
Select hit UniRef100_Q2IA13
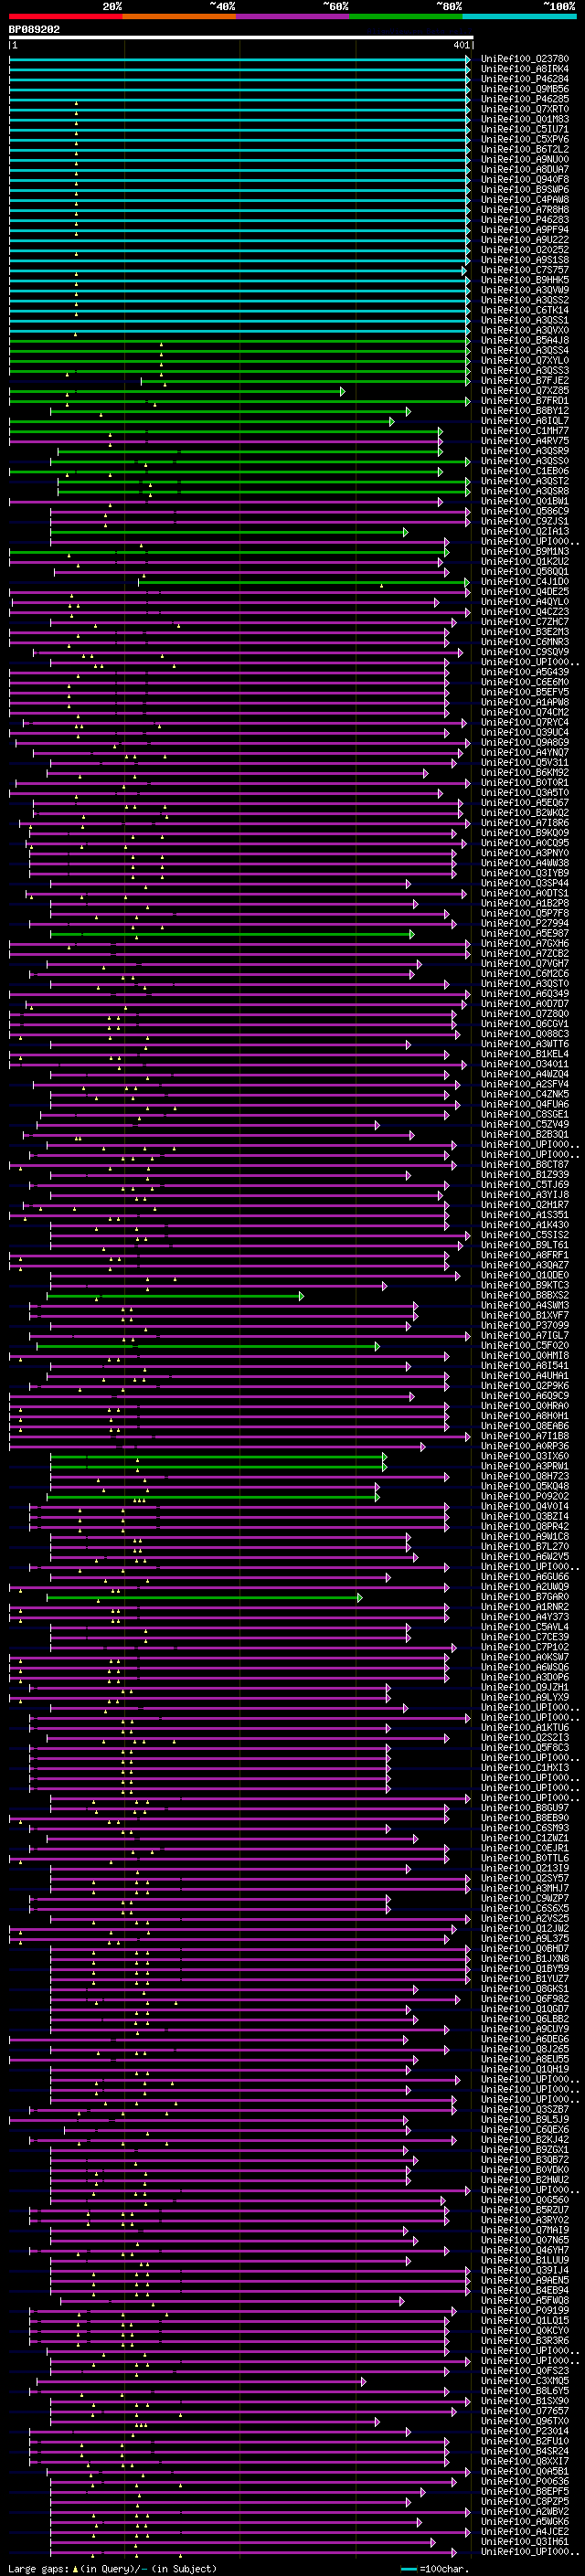click(524, 531)
